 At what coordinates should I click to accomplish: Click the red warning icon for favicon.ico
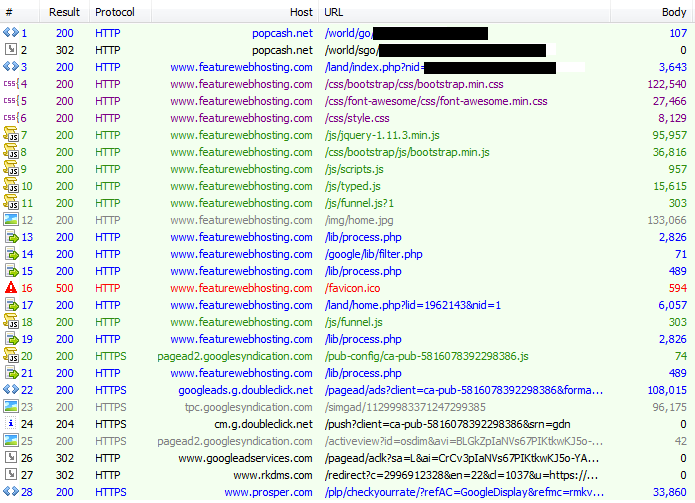click(x=11, y=288)
